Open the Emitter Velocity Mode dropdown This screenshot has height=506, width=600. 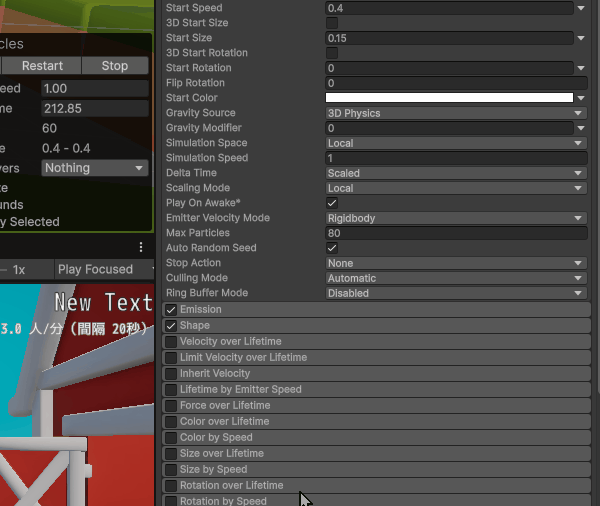pos(455,218)
